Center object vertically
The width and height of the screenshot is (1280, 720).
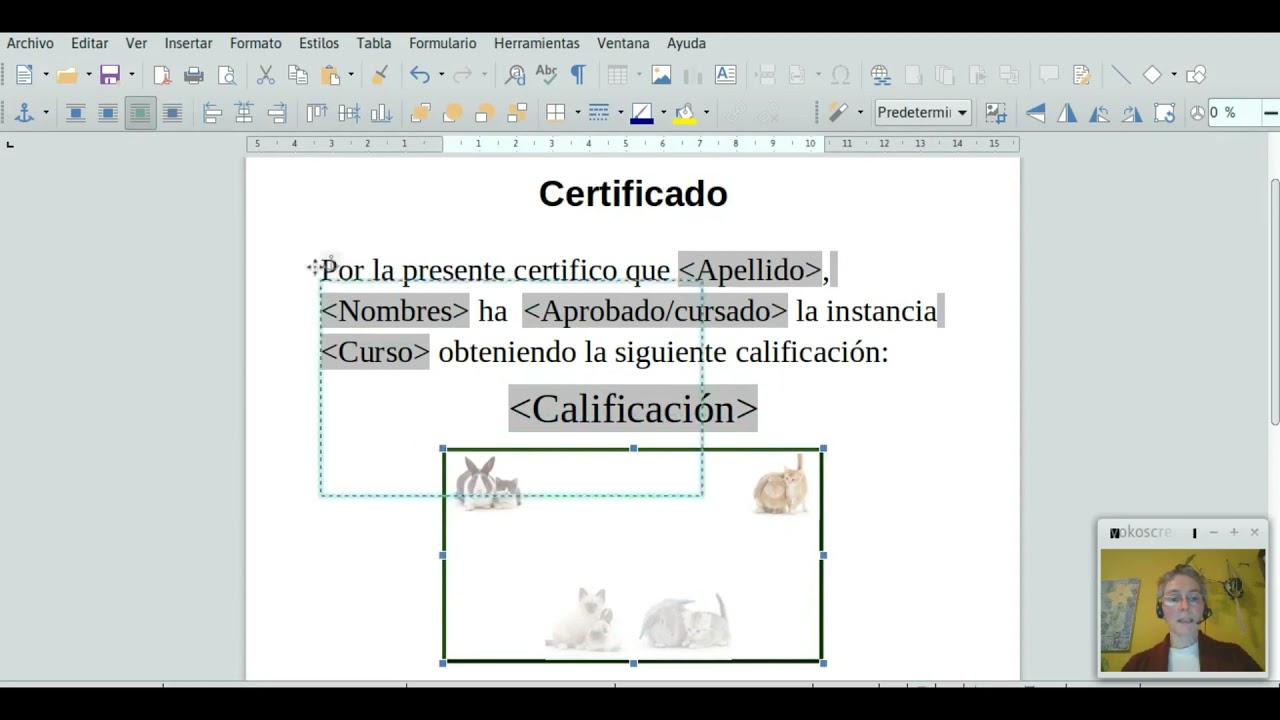(349, 113)
